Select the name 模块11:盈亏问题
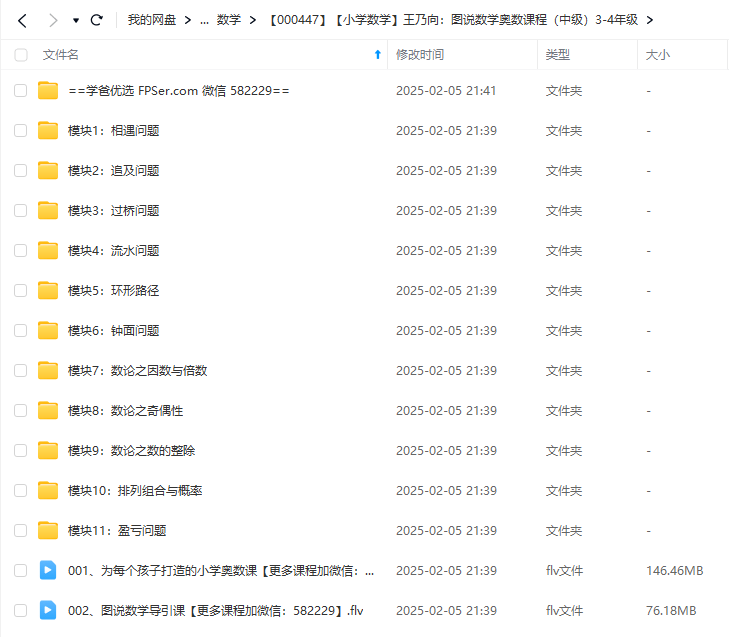 pyautogui.click(x=117, y=530)
